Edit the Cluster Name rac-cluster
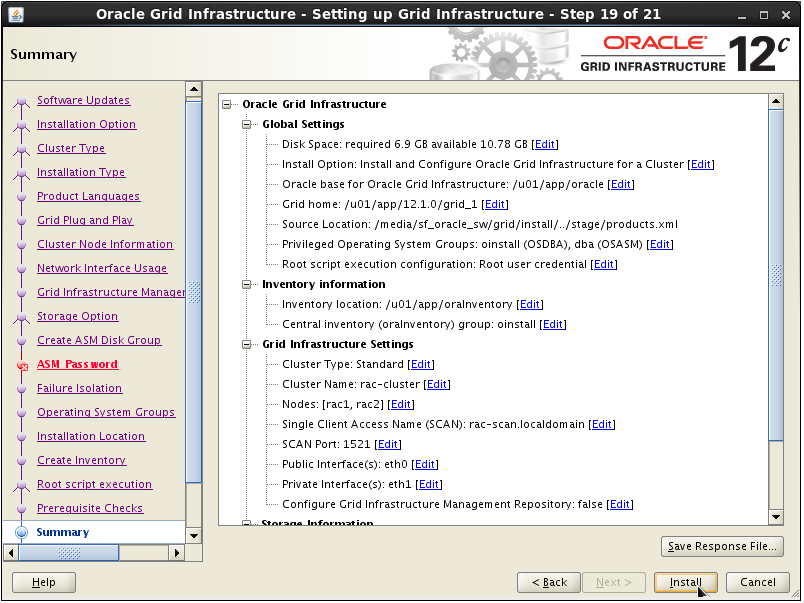Image resolution: width=804 pixels, height=603 pixels. [436, 385]
